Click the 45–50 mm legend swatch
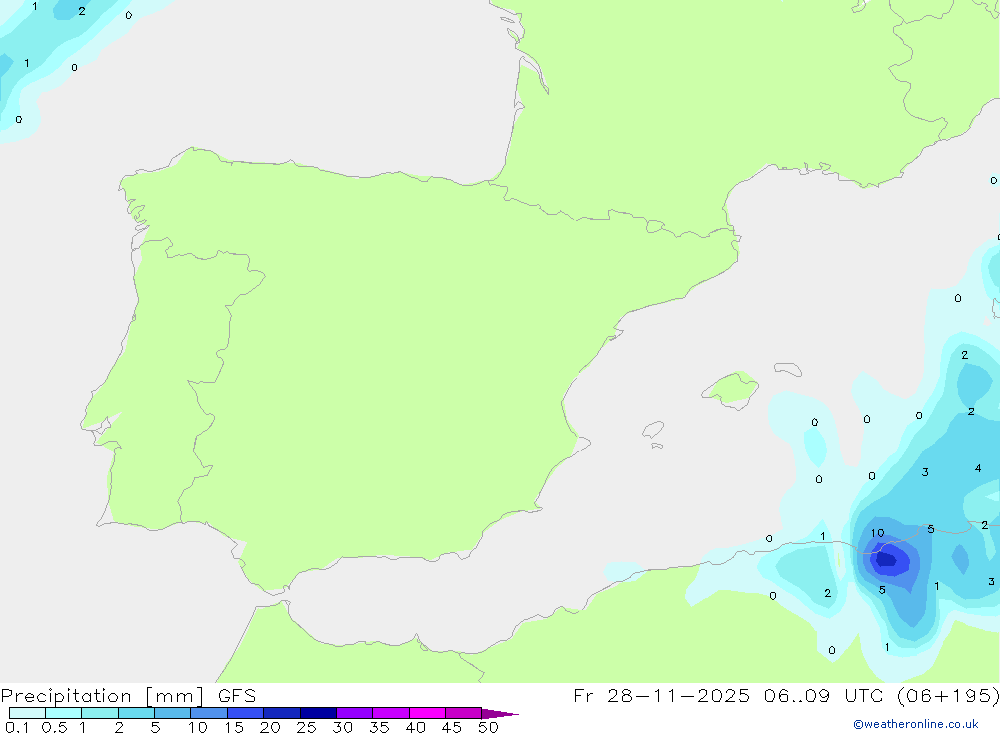This screenshot has height=733, width=1000. 463,713
